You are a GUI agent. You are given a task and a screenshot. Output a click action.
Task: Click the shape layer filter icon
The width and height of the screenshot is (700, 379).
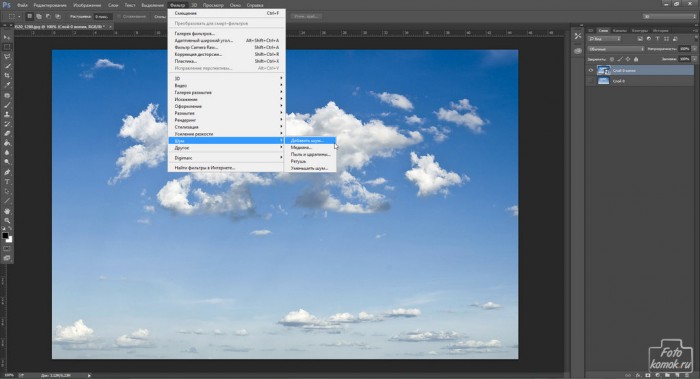click(x=666, y=39)
